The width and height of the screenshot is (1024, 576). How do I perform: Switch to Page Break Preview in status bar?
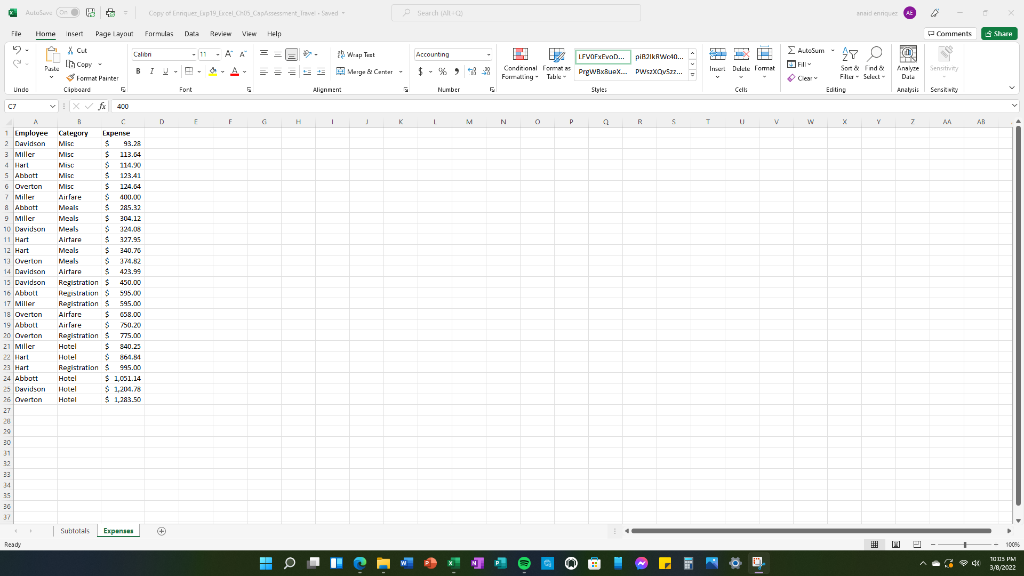pyautogui.click(x=917, y=545)
